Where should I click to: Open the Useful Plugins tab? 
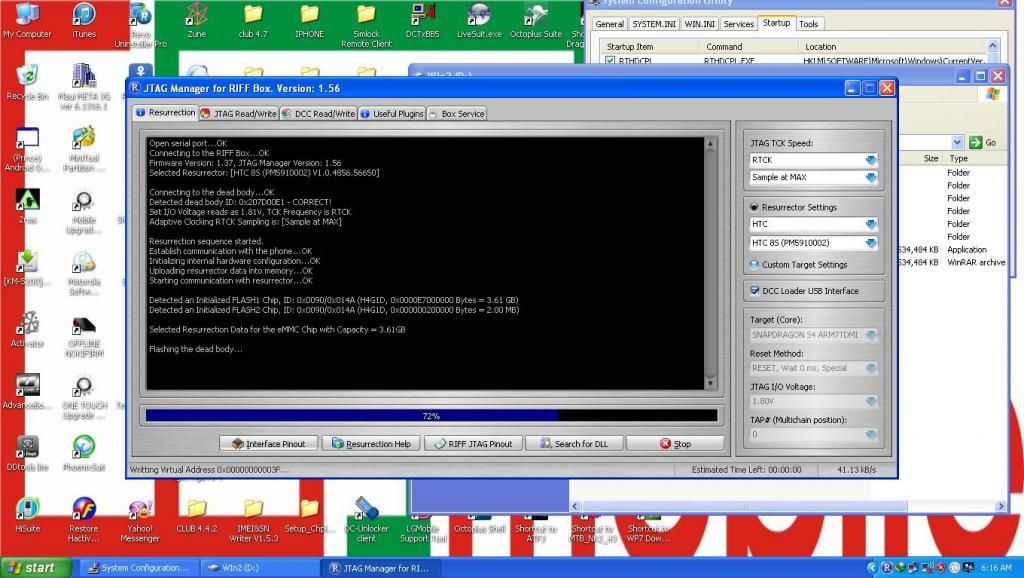pyautogui.click(x=392, y=113)
